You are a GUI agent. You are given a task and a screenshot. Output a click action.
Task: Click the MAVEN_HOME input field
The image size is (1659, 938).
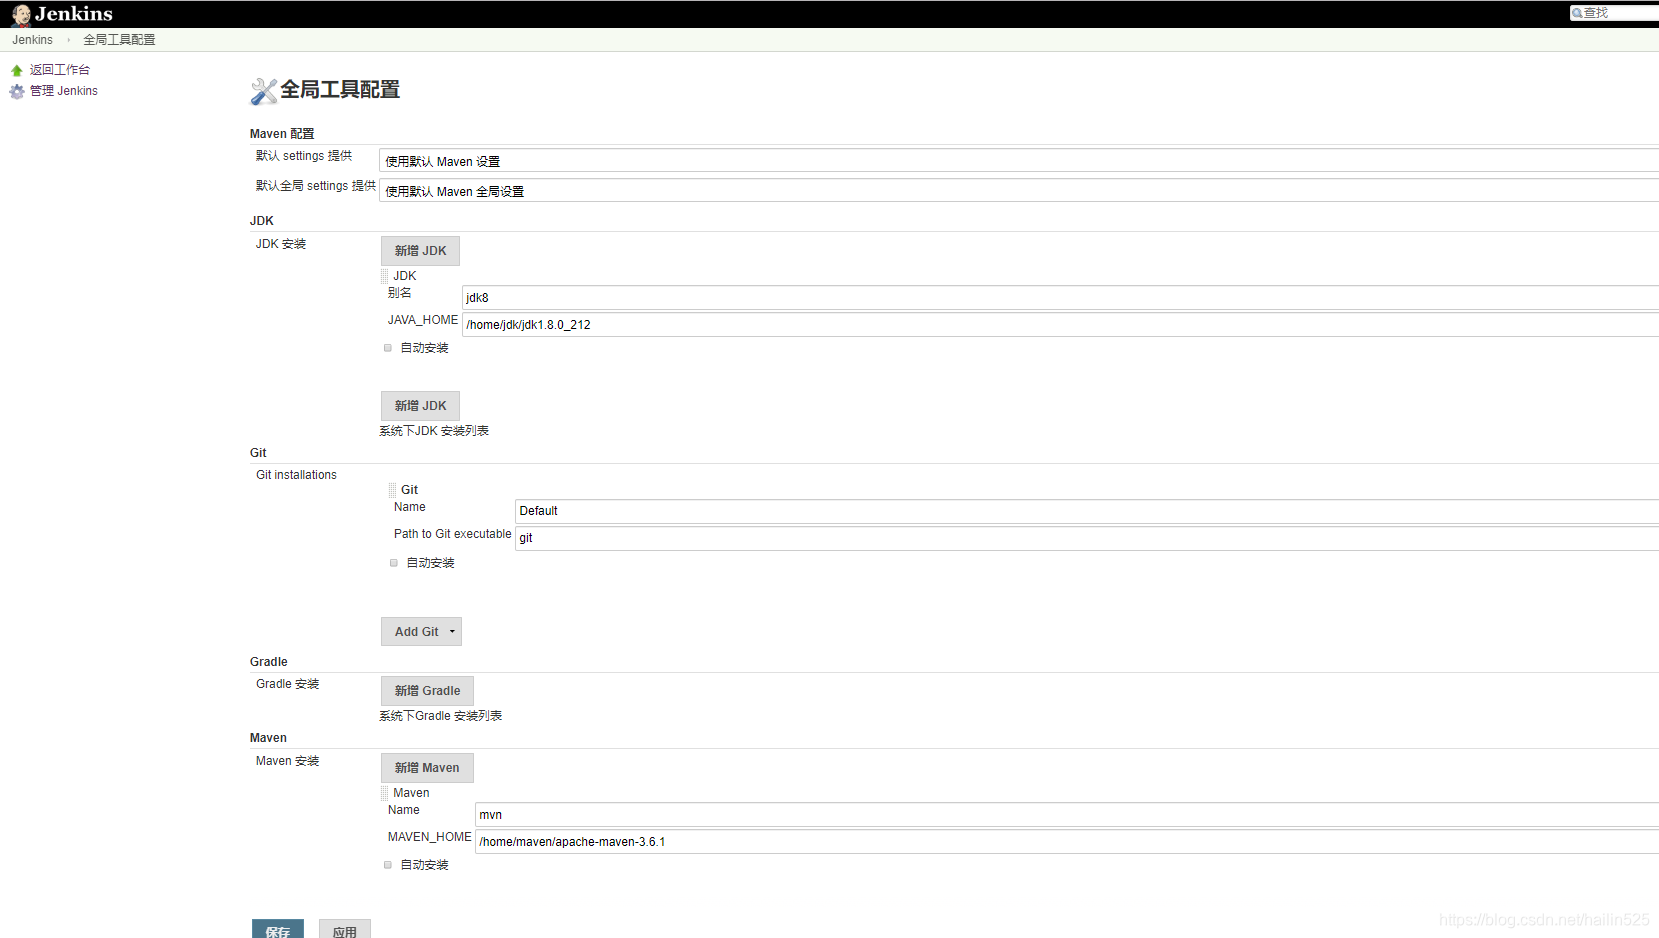pyautogui.click(x=1067, y=842)
